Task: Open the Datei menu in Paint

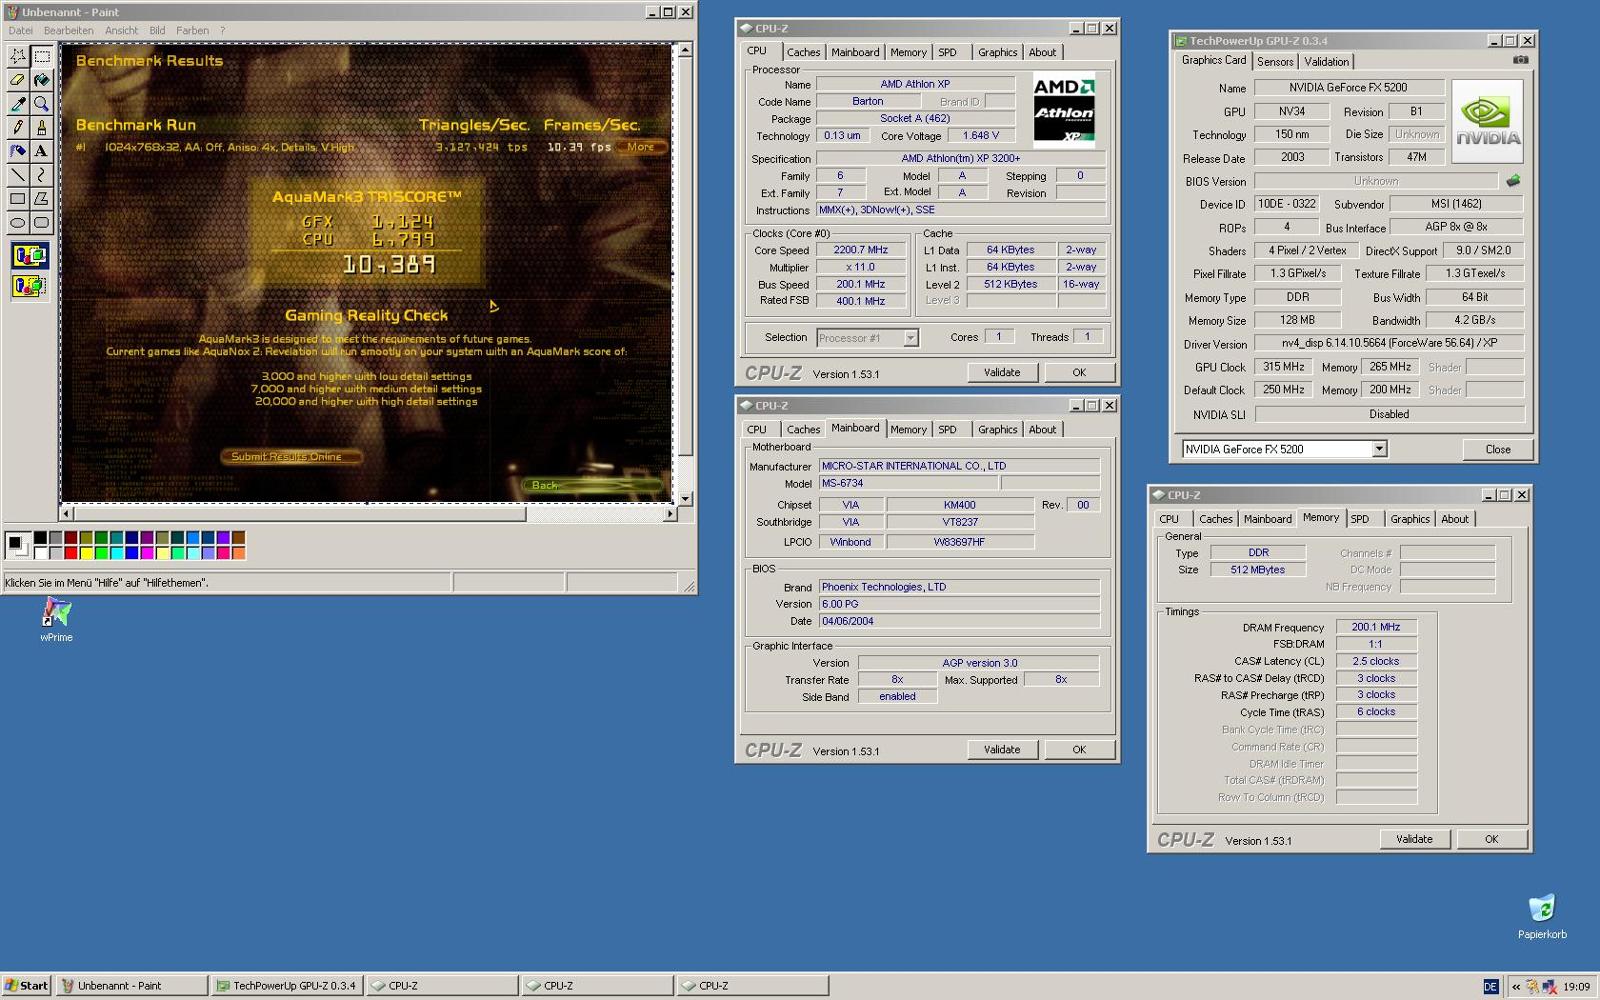Action: tap(21, 30)
